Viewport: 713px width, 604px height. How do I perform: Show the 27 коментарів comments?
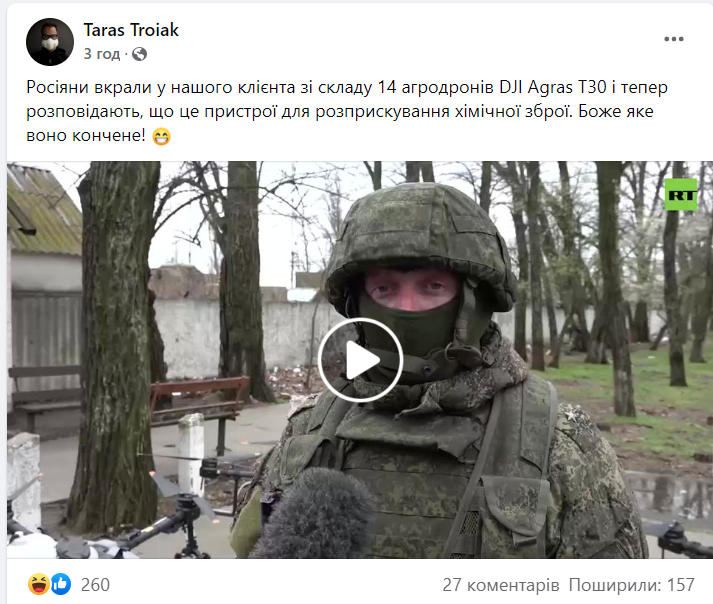501,585
